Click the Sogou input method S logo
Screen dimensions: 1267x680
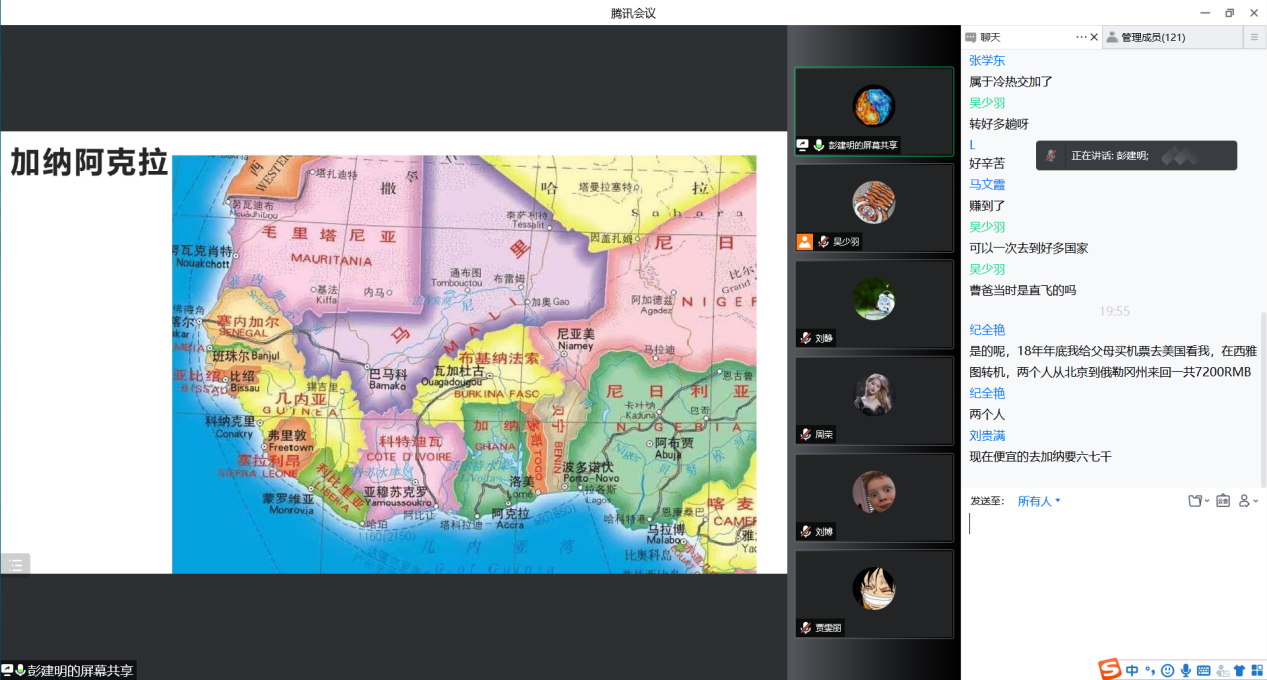(1109, 669)
